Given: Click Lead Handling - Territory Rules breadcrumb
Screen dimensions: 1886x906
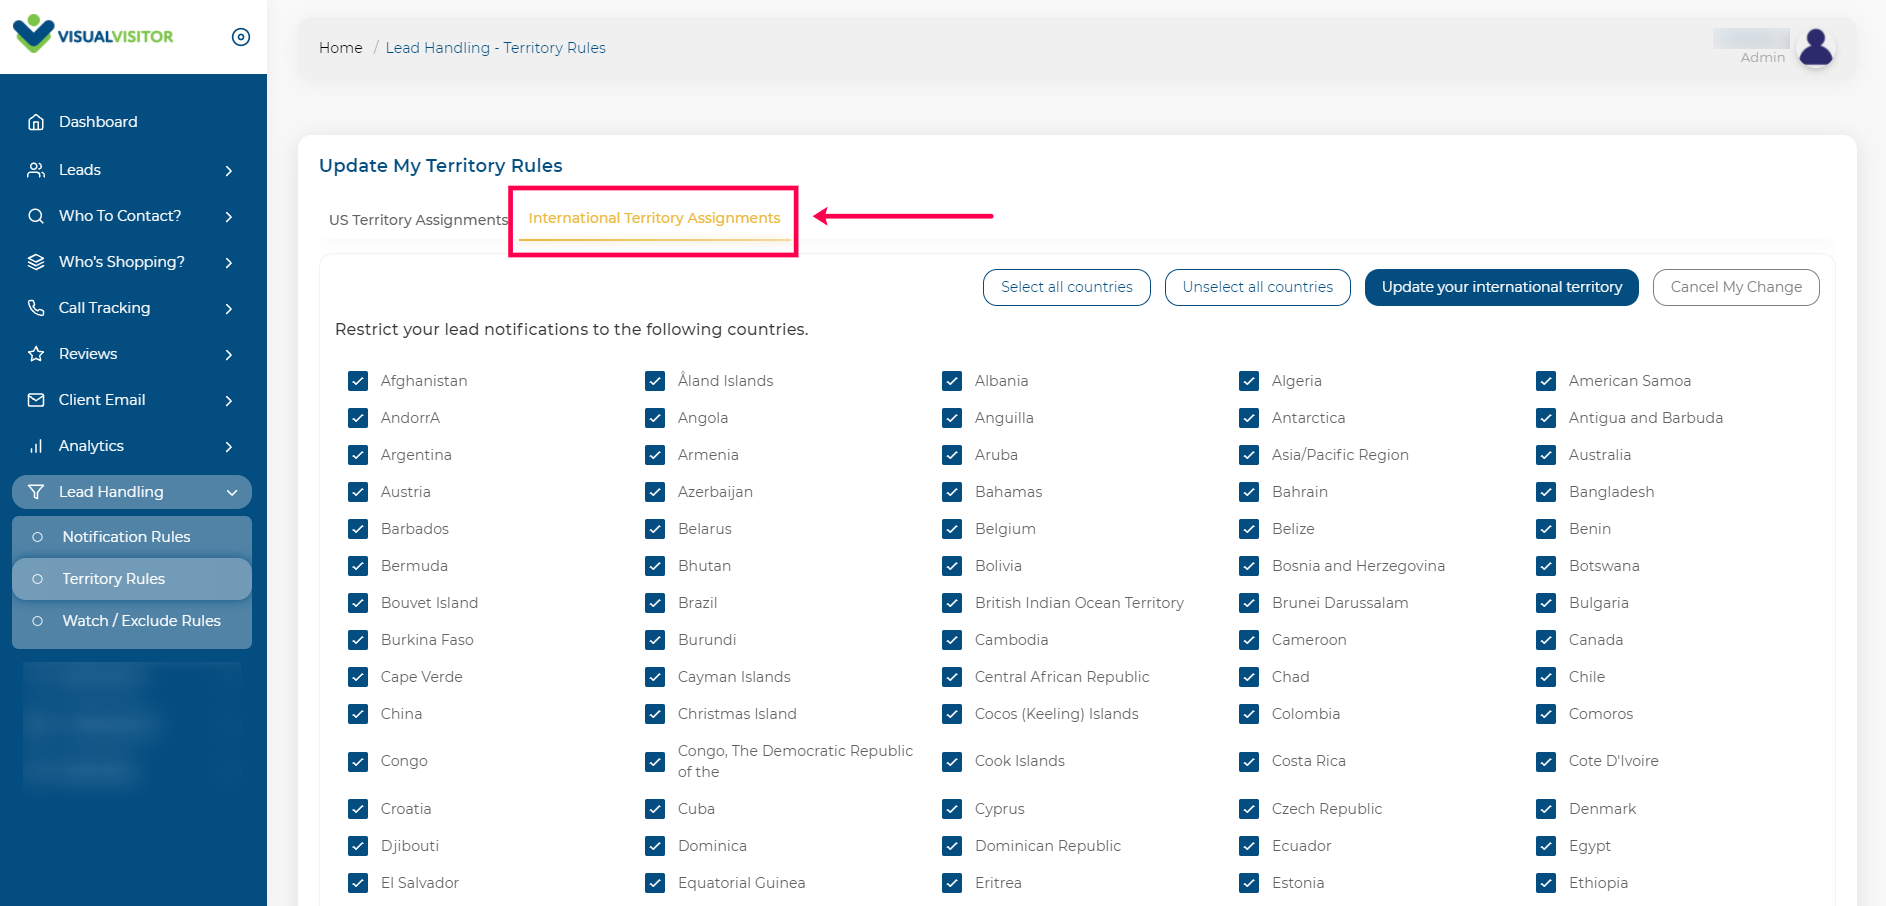Looking at the screenshot, I should click(x=496, y=48).
